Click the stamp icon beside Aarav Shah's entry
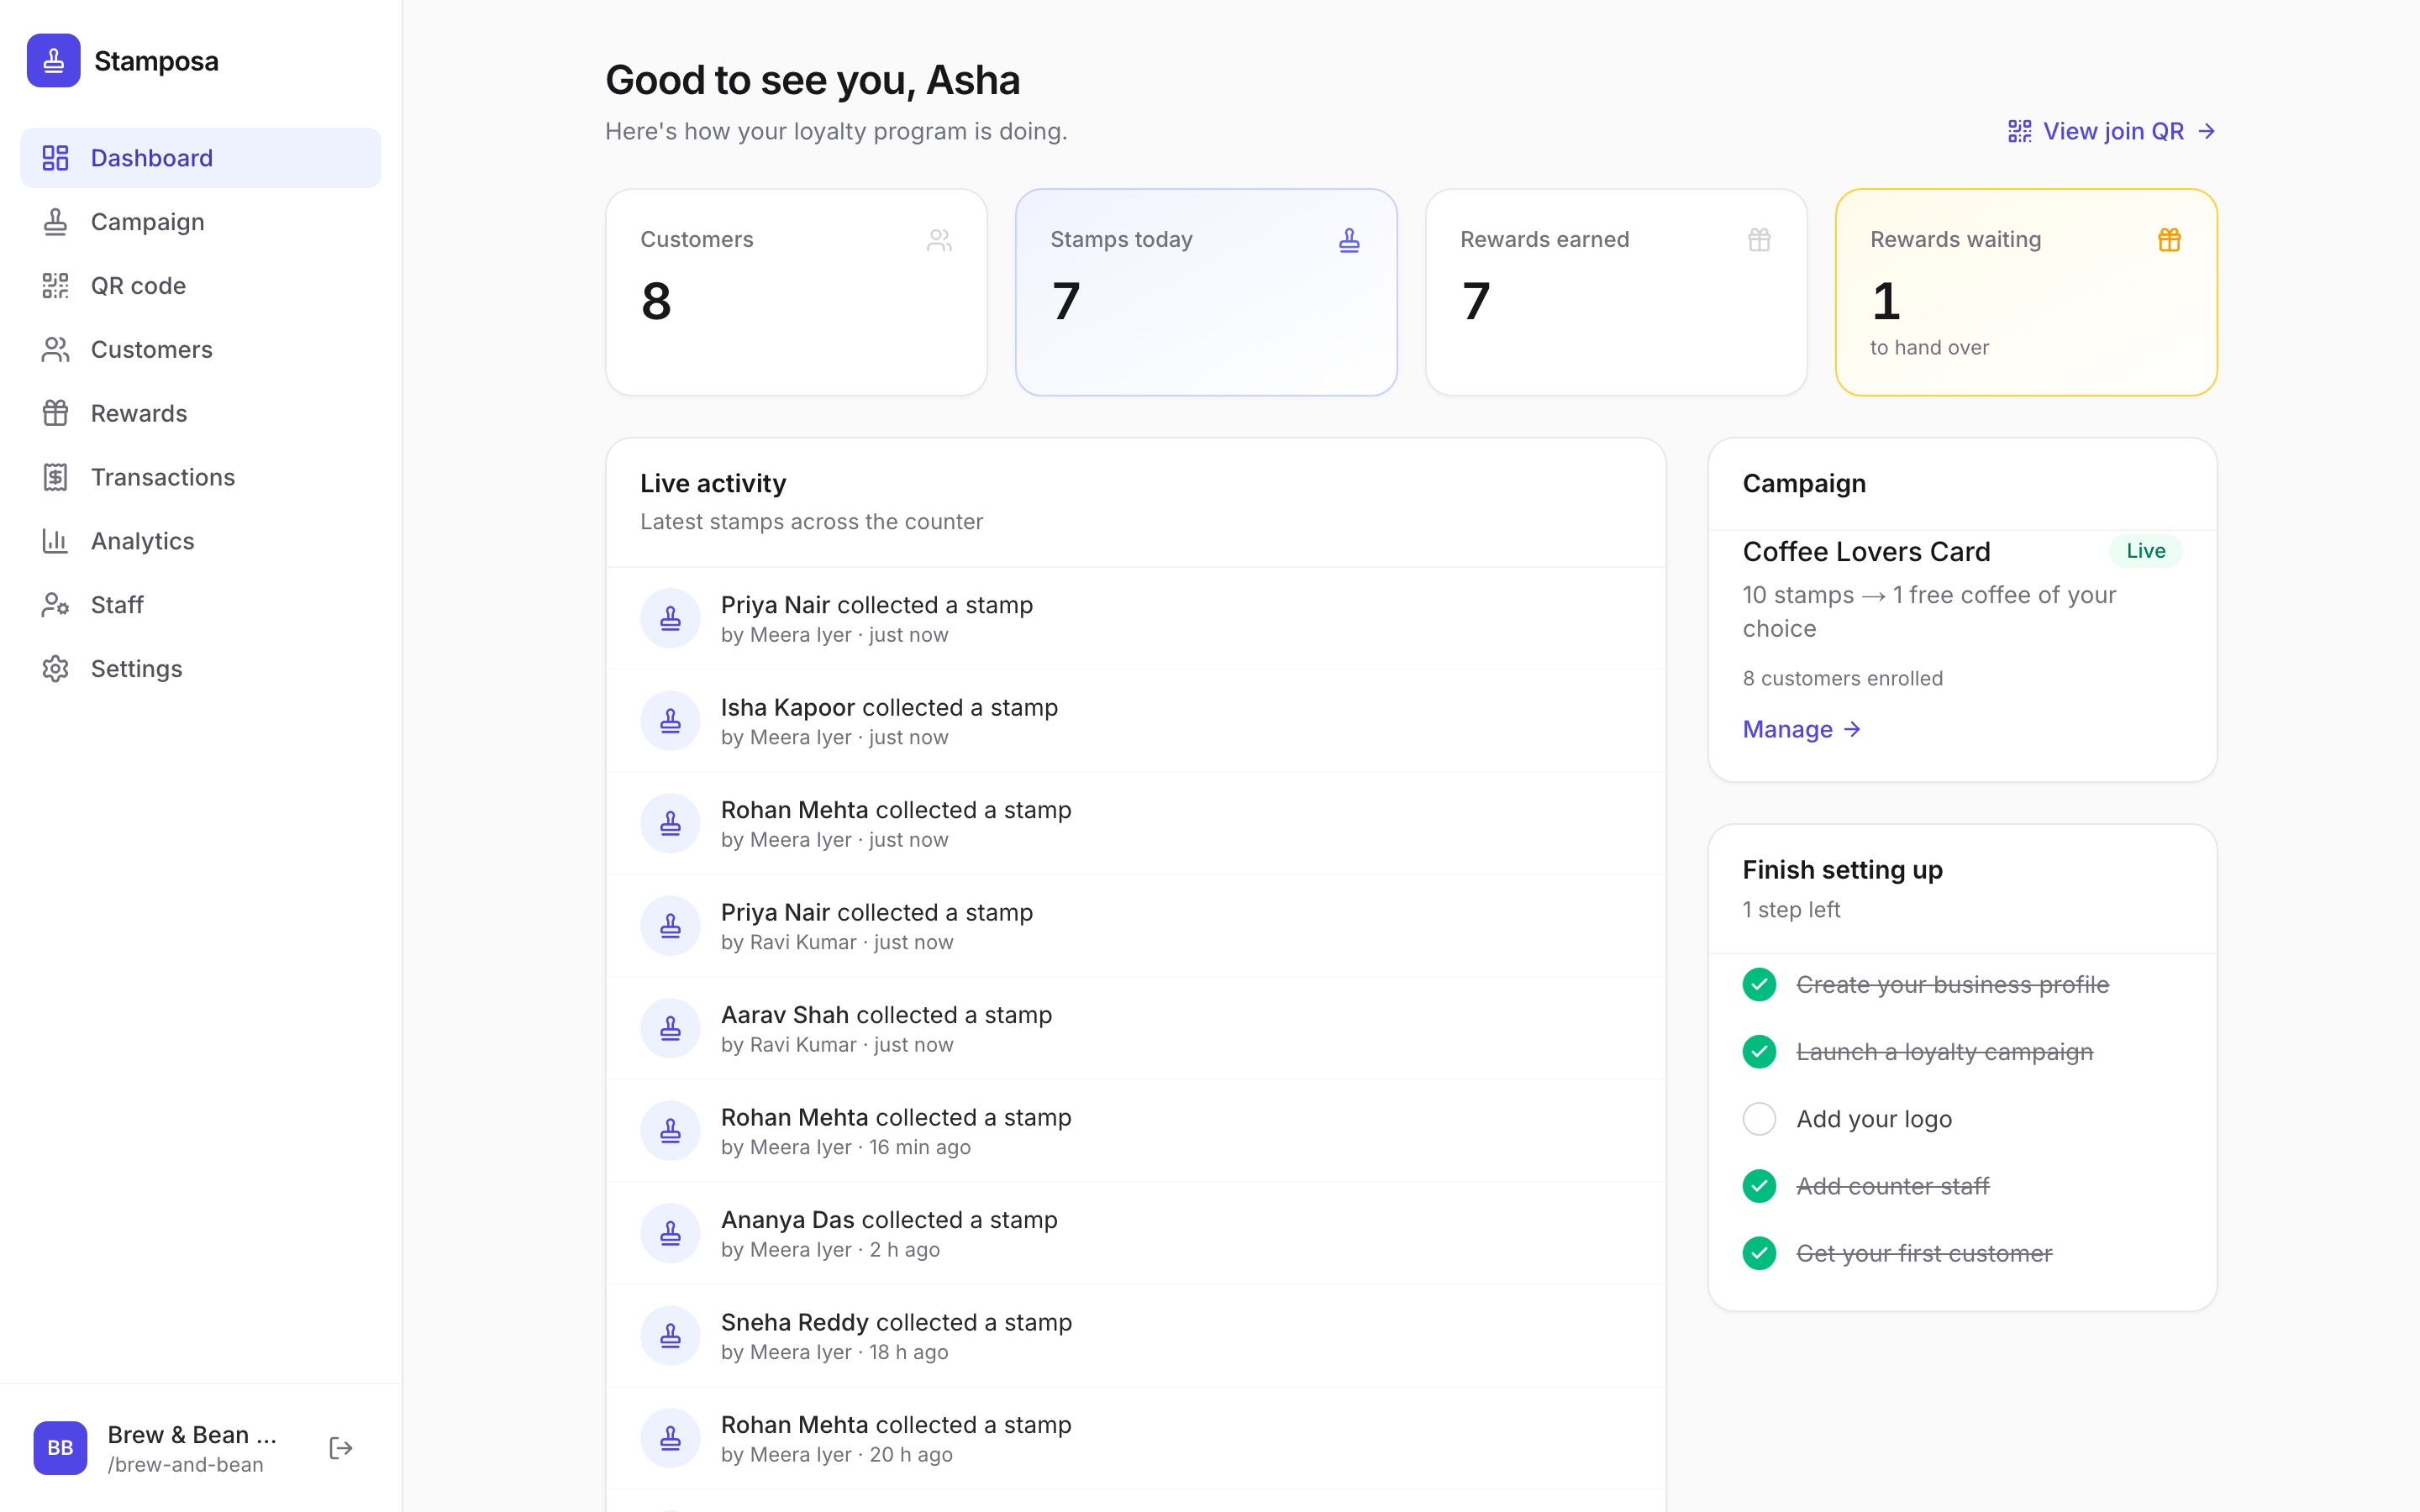2420x1512 pixels. click(x=670, y=1028)
